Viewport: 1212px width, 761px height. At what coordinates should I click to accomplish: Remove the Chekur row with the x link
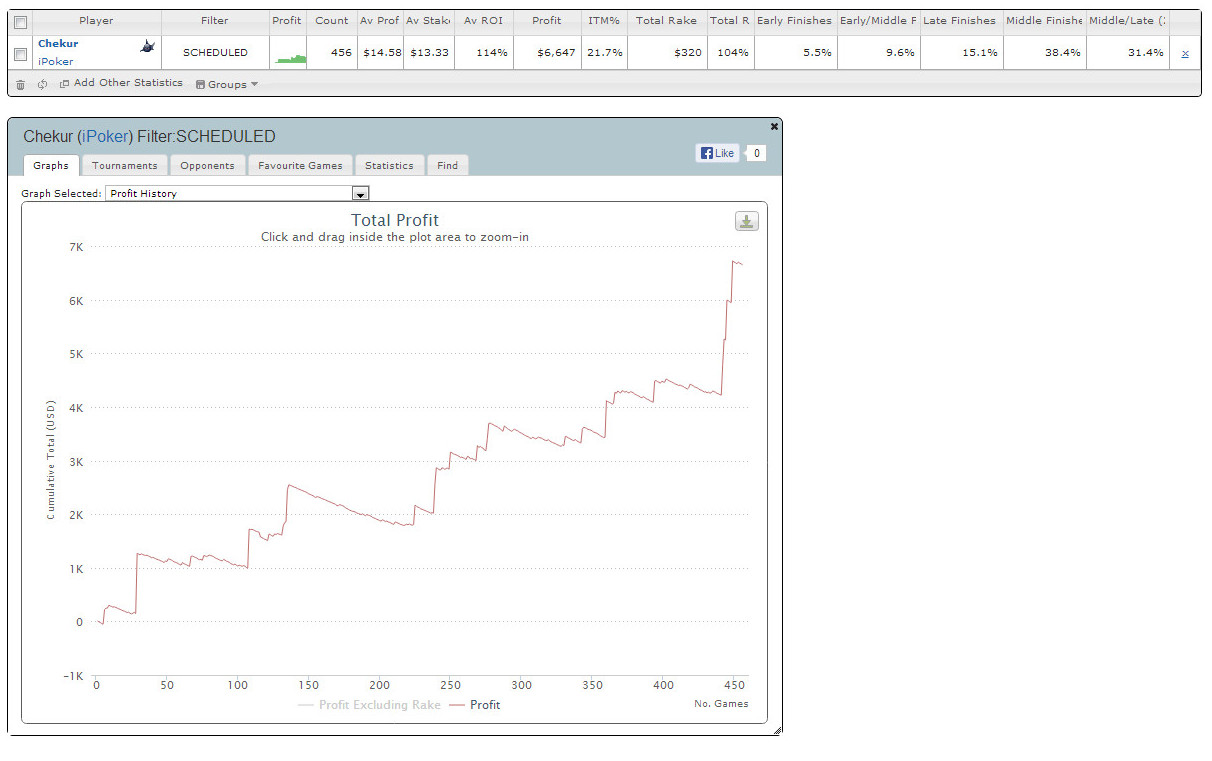pyautogui.click(x=1185, y=53)
